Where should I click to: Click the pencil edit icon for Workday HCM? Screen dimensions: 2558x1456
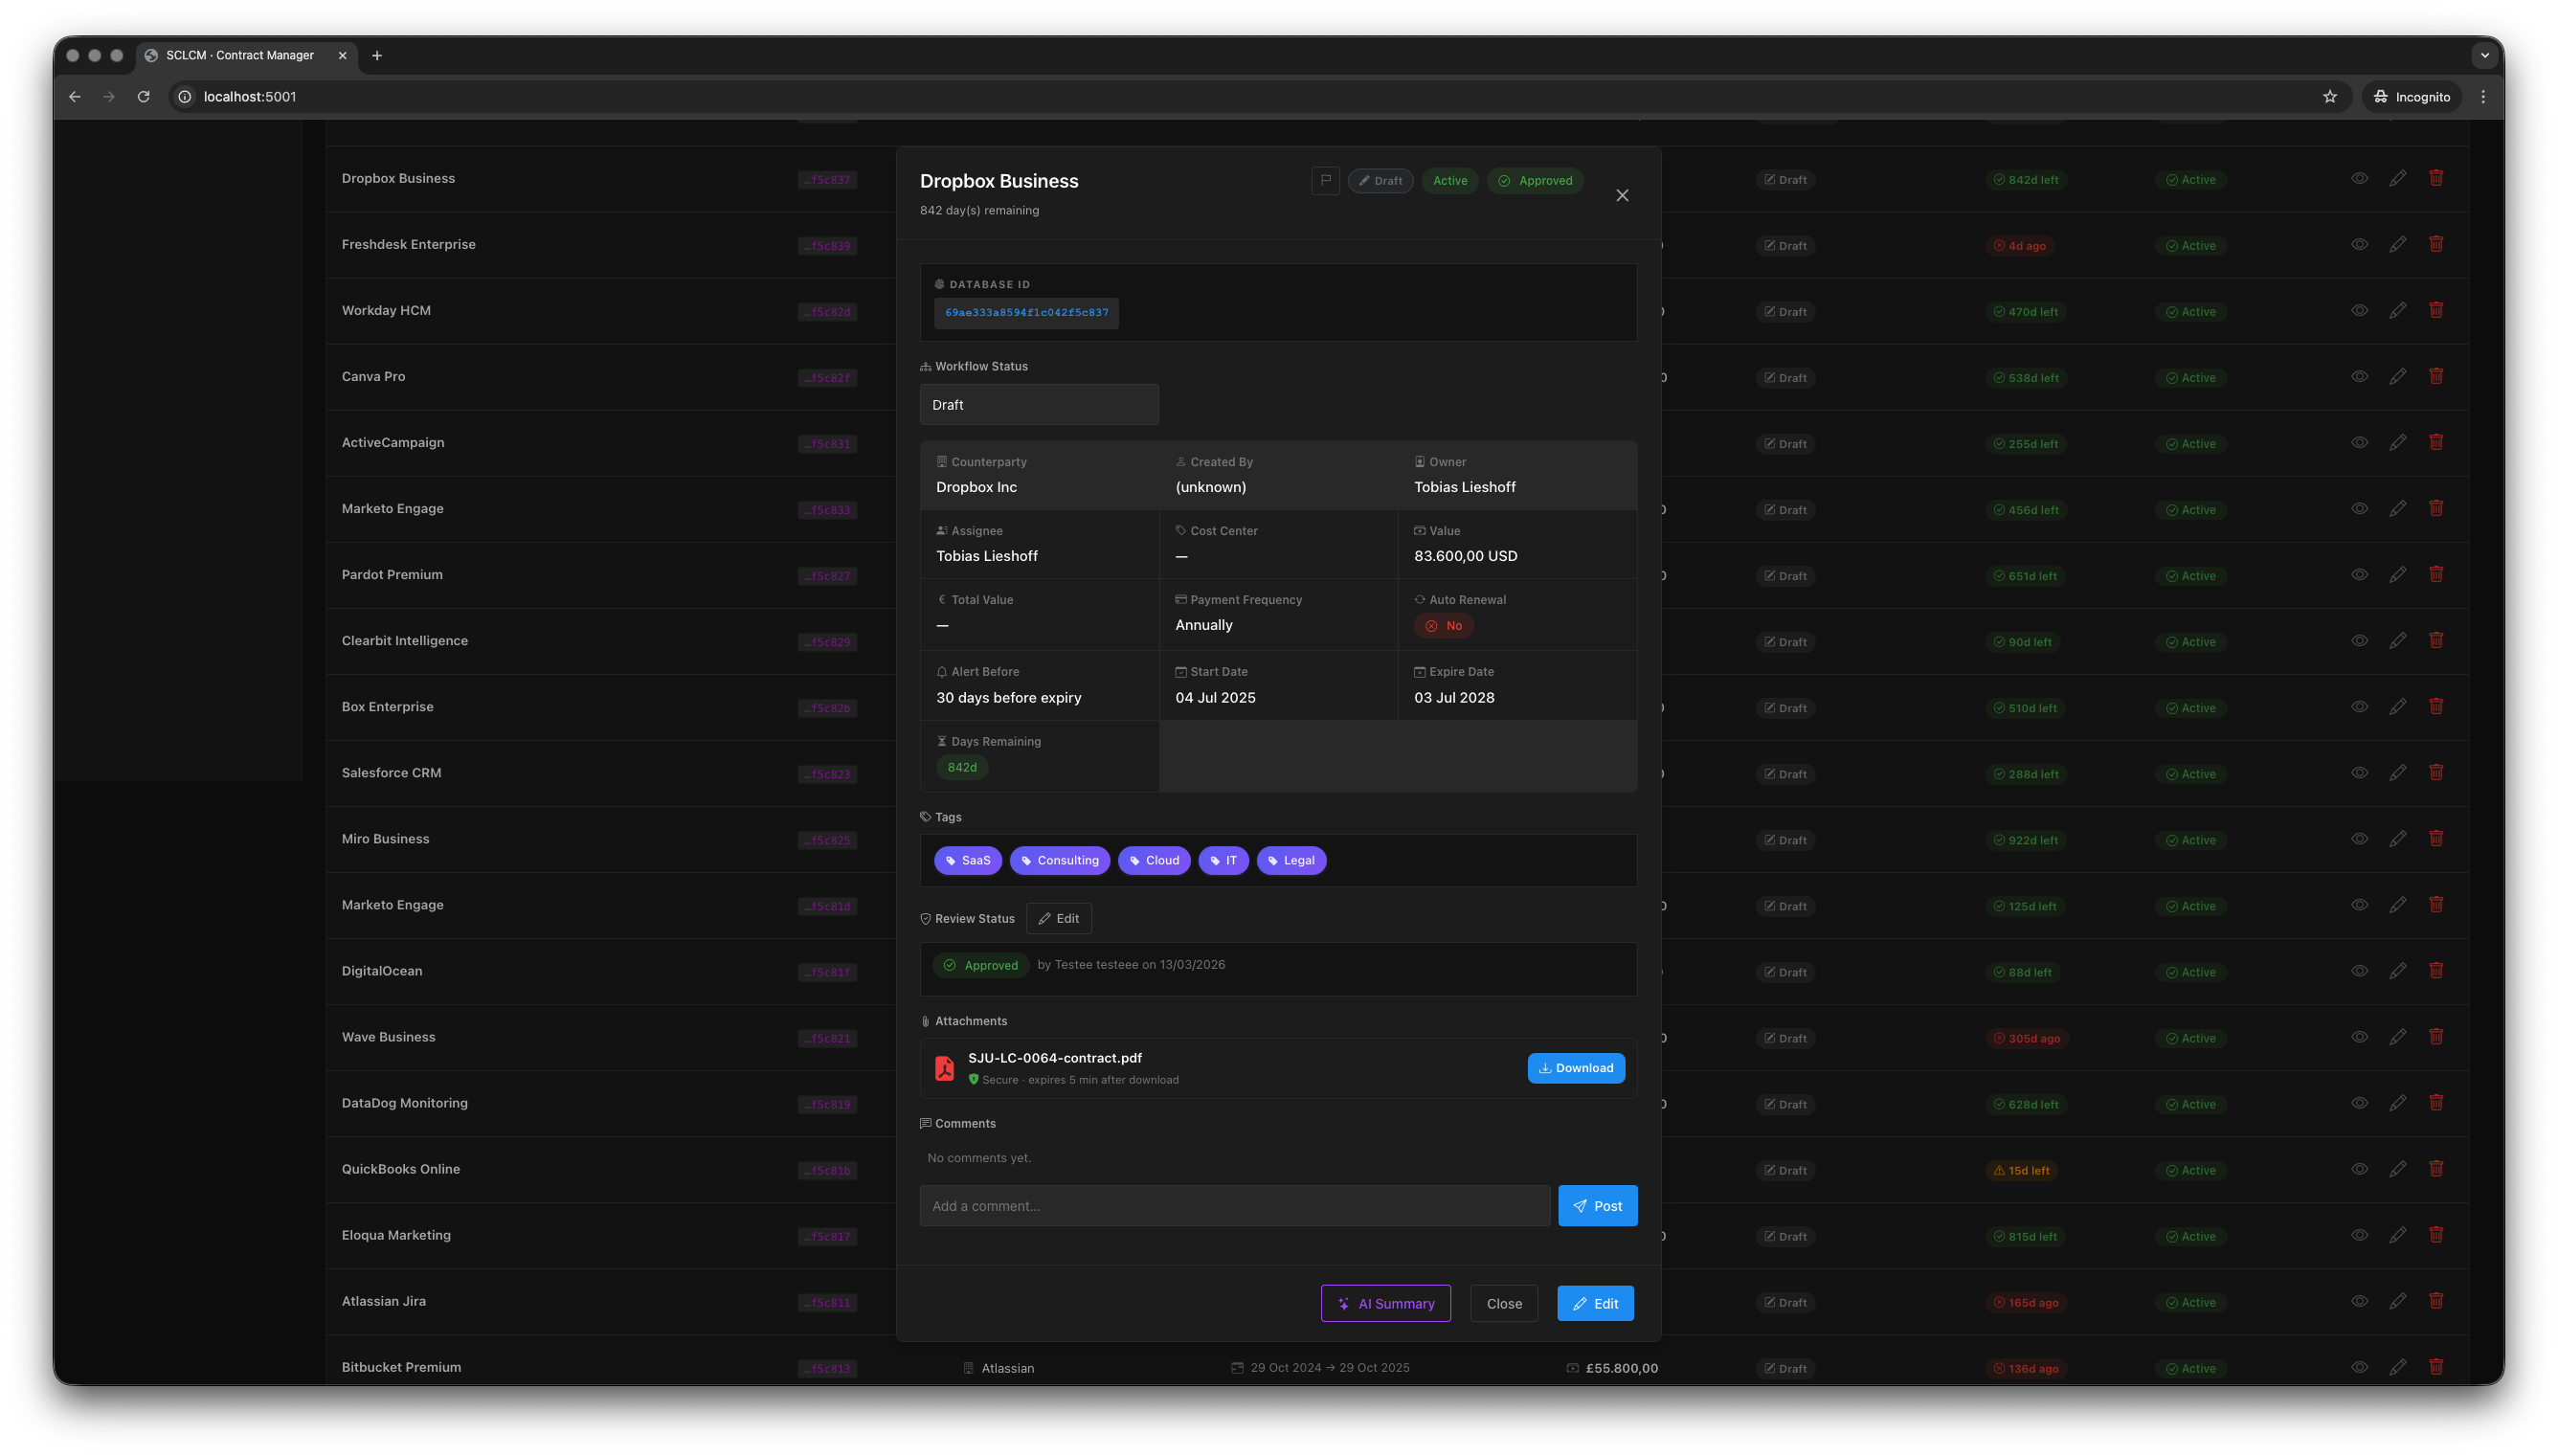click(2397, 311)
